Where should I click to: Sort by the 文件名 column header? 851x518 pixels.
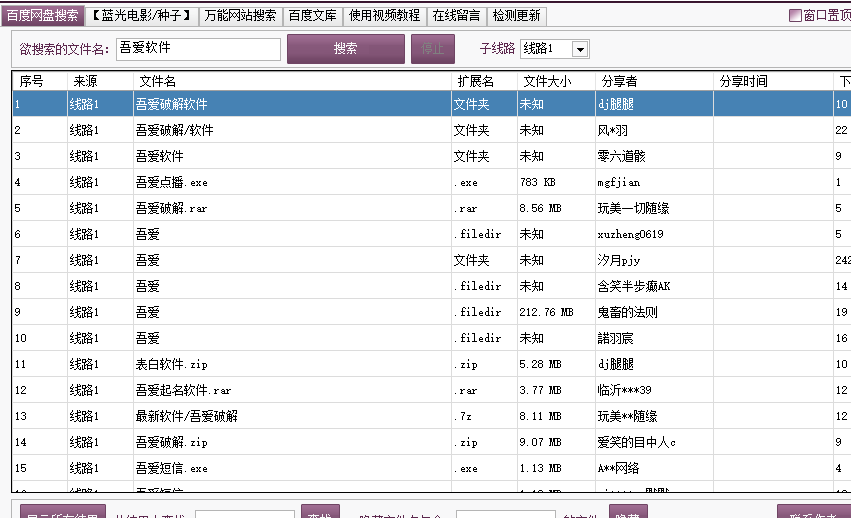tap(293, 81)
